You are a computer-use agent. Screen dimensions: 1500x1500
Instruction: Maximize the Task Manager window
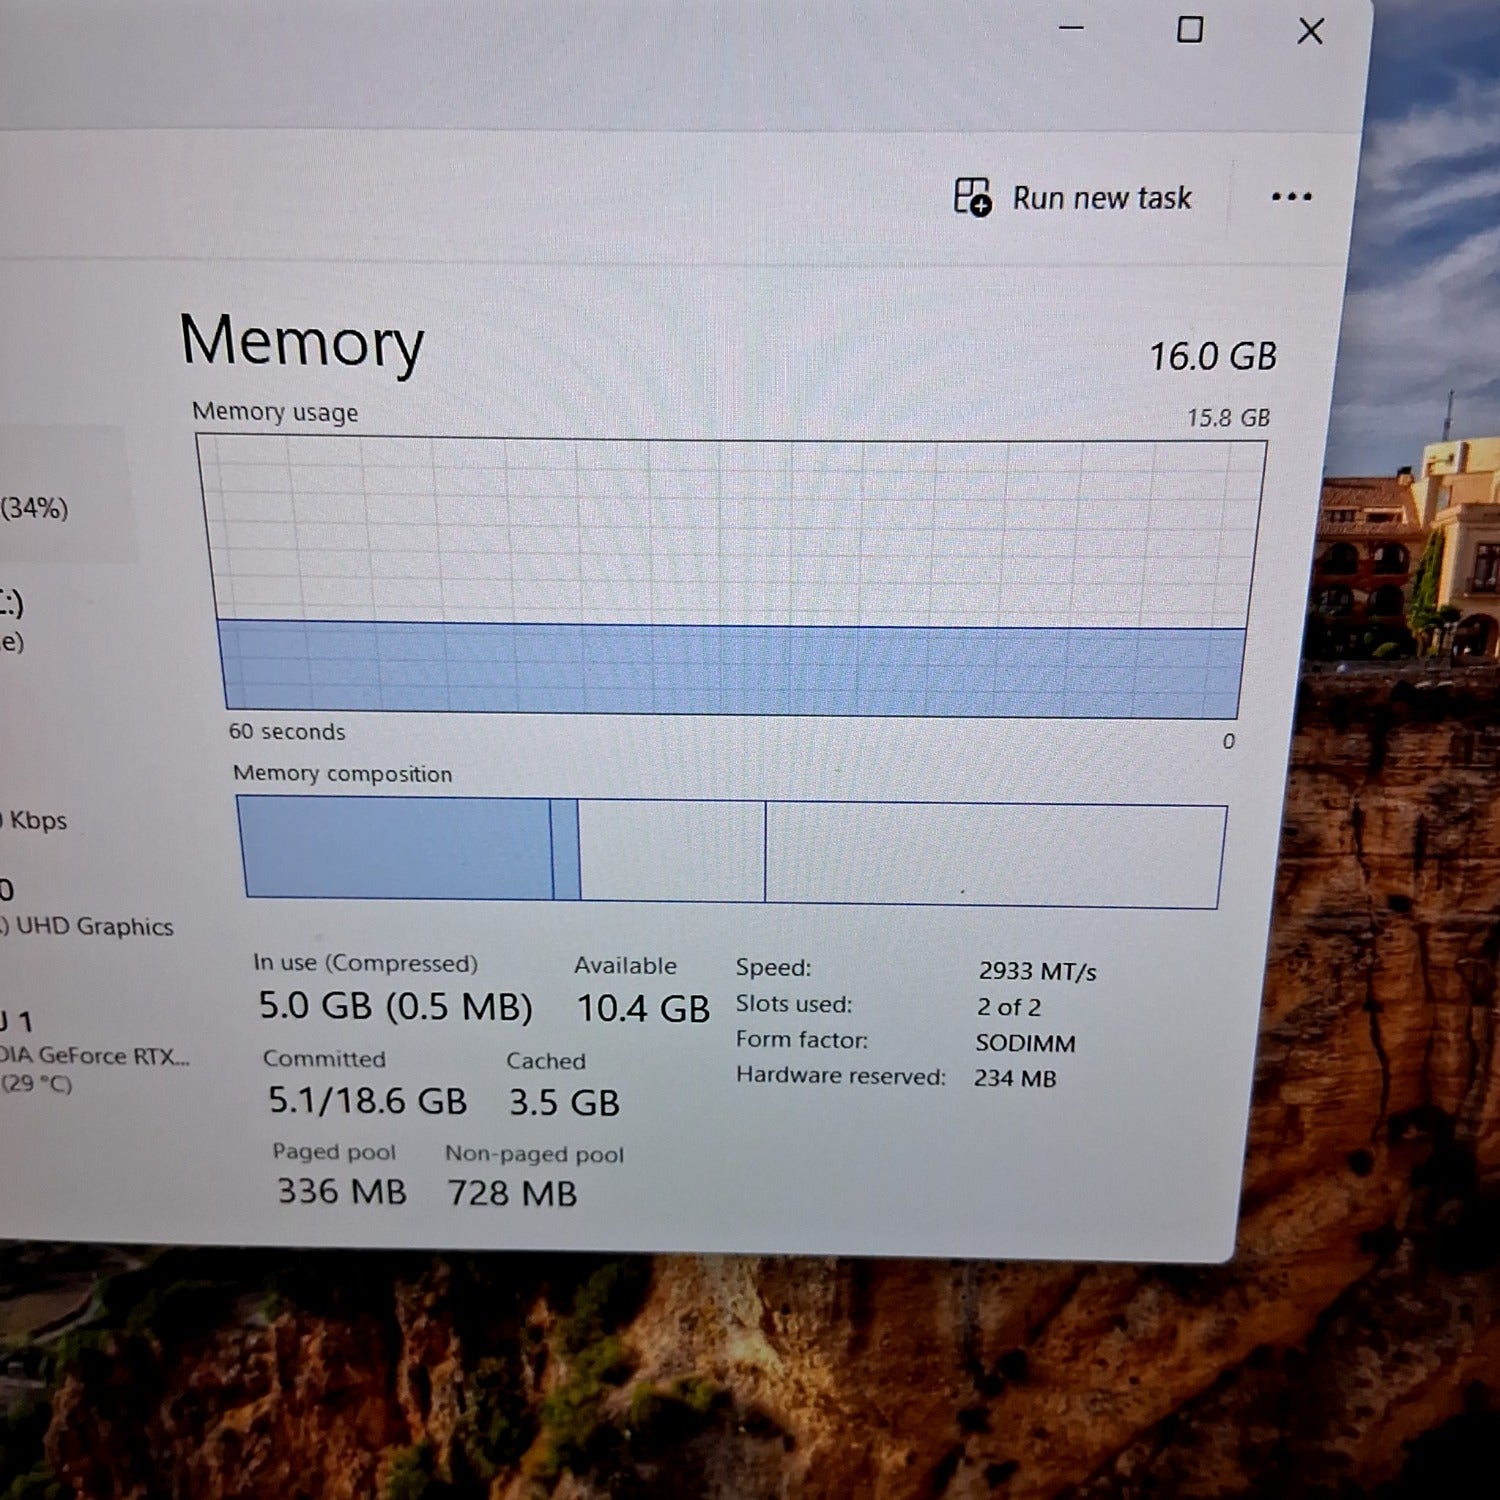(1189, 30)
